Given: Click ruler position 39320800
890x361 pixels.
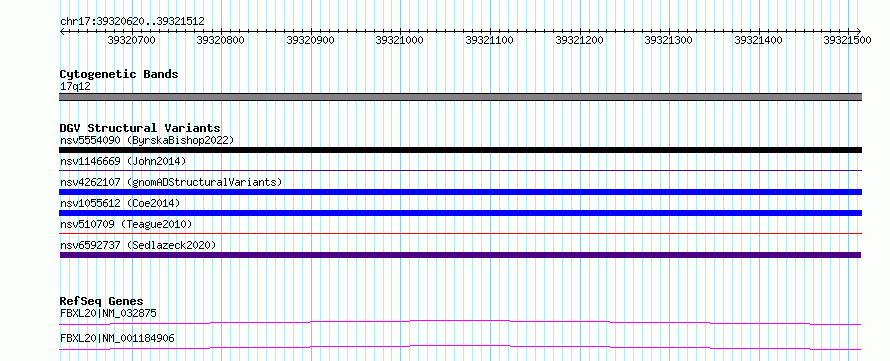Looking at the screenshot, I should 221,40.
